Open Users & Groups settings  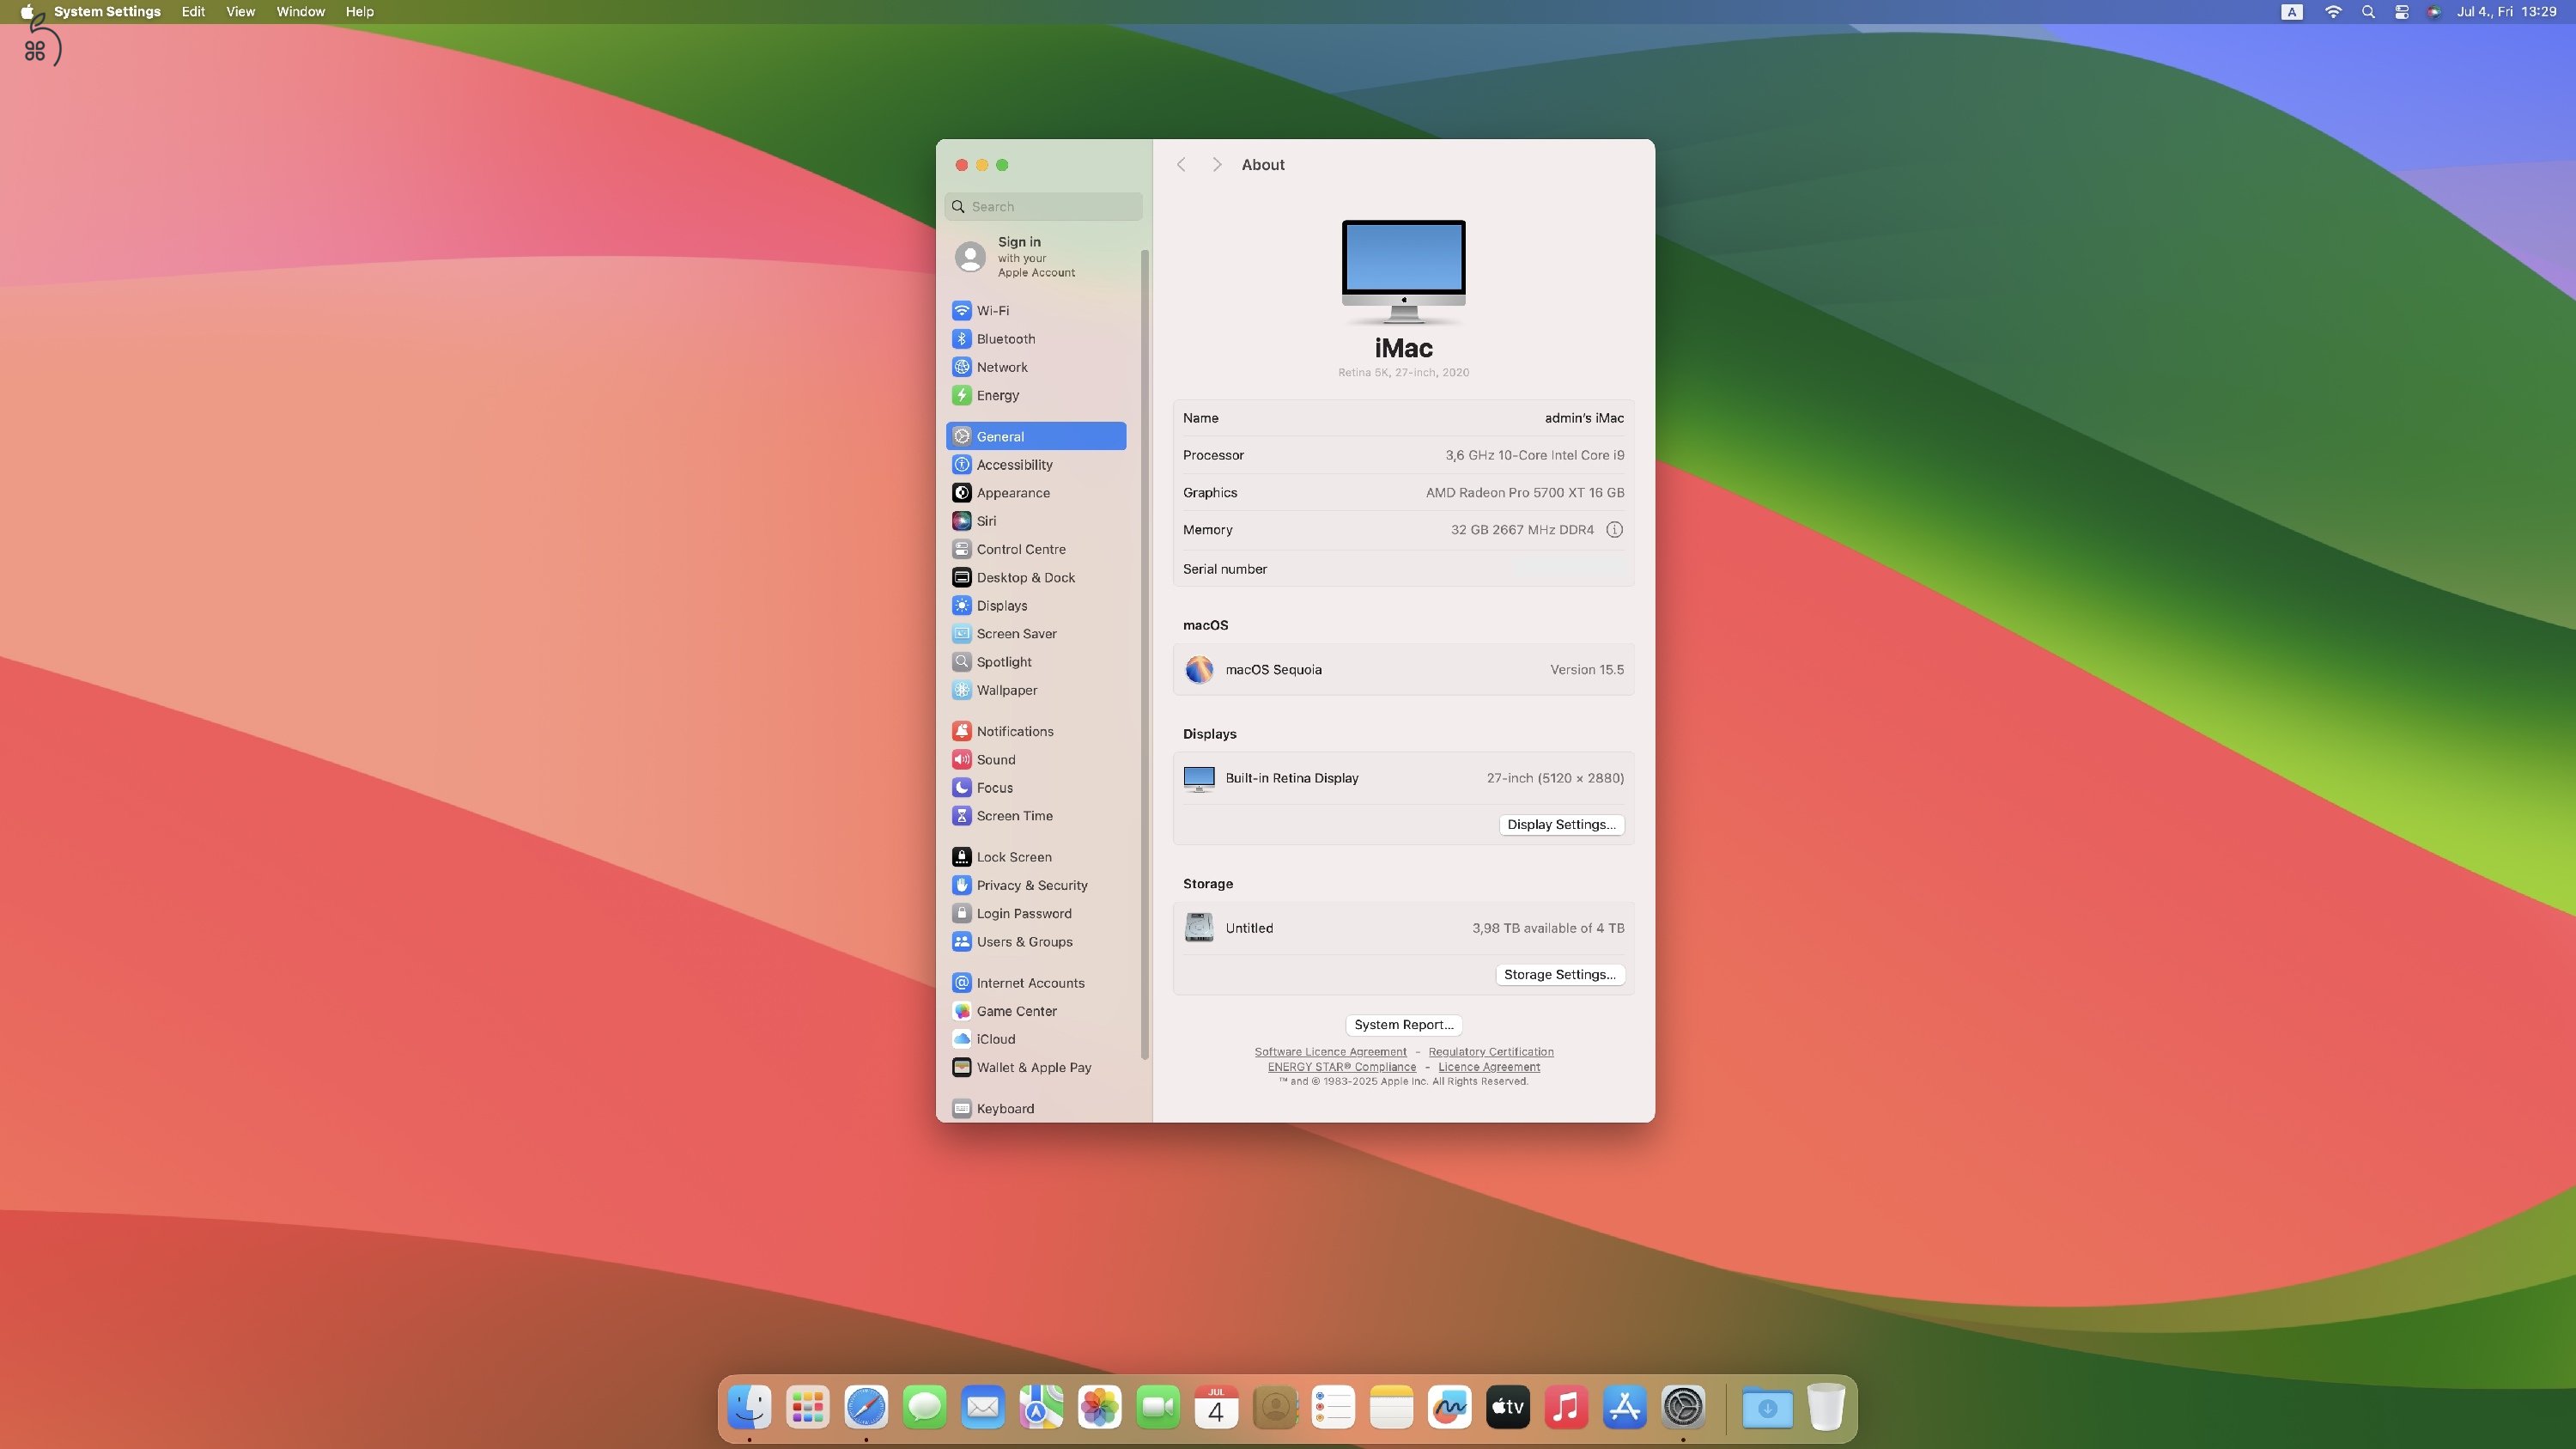[1035, 942]
